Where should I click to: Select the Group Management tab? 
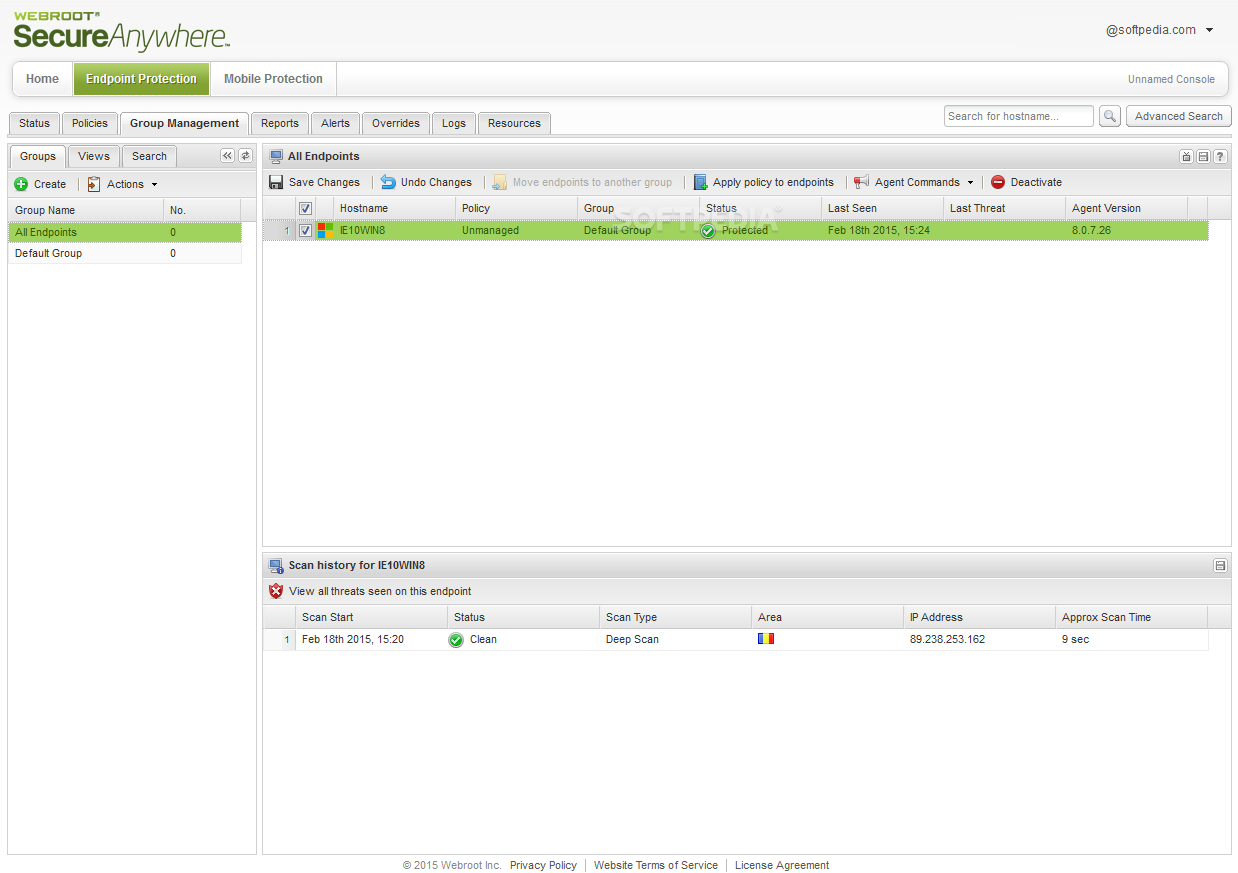tap(185, 123)
